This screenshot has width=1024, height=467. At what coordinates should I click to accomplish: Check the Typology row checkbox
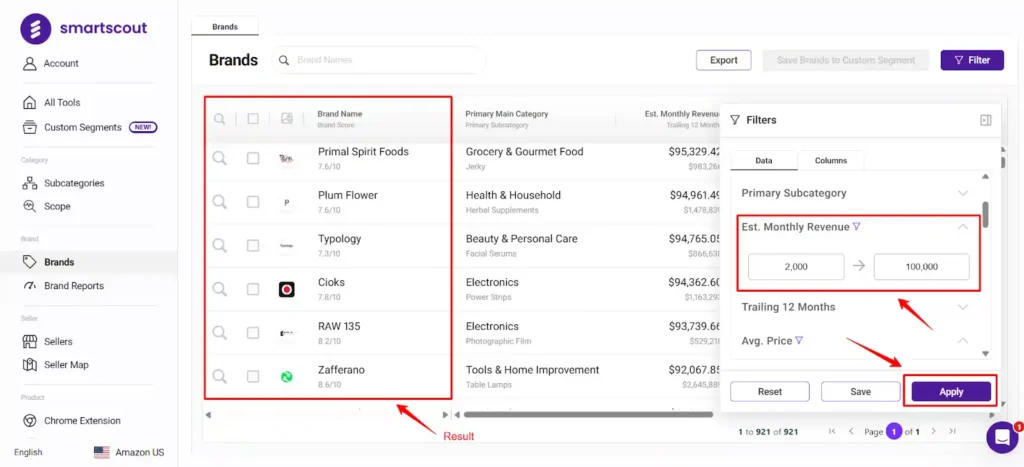click(253, 246)
